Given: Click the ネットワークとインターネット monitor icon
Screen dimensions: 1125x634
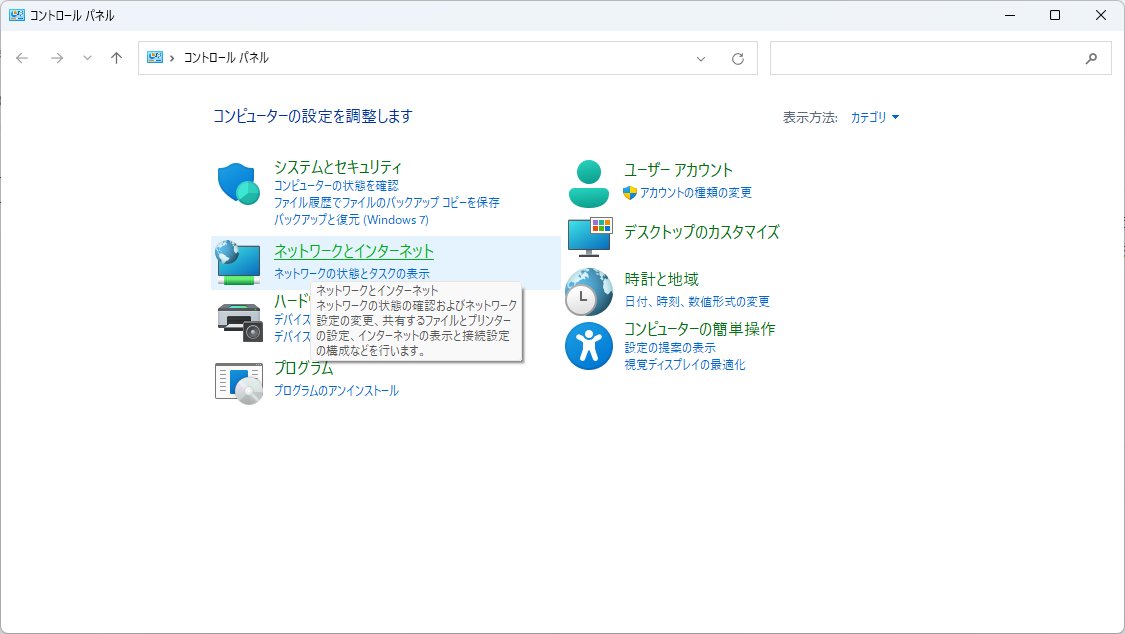Looking at the screenshot, I should click(237, 262).
